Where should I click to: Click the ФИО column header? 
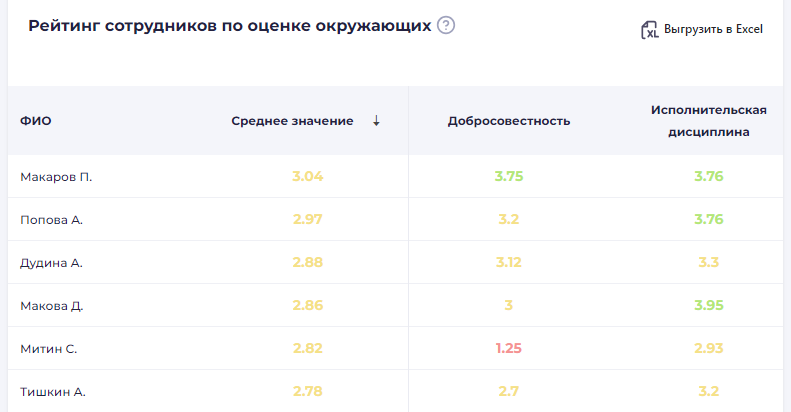(x=36, y=121)
